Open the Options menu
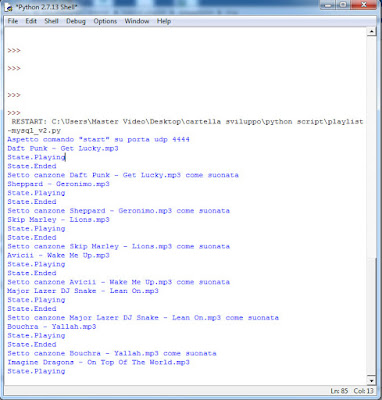Screen dimensions: 382x400 click(105, 21)
